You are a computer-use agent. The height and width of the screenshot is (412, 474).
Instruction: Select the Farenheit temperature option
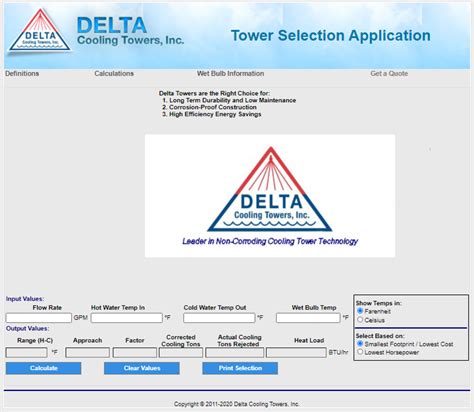[360, 311]
